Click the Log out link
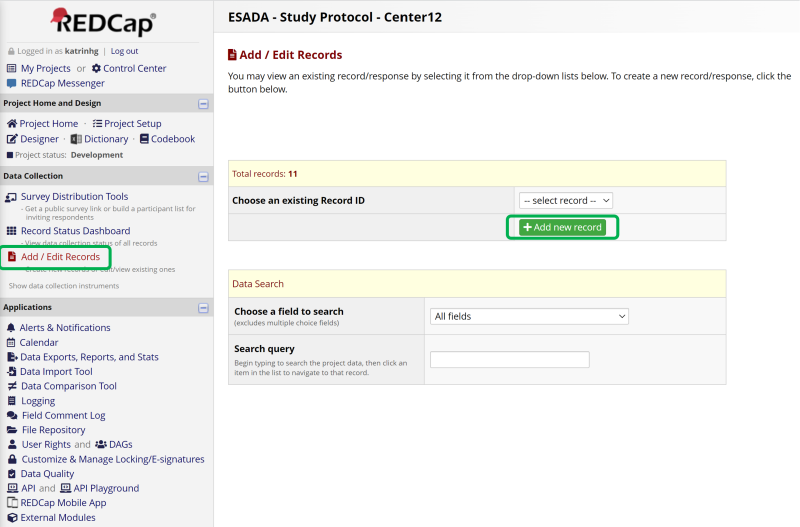 click(x=124, y=51)
